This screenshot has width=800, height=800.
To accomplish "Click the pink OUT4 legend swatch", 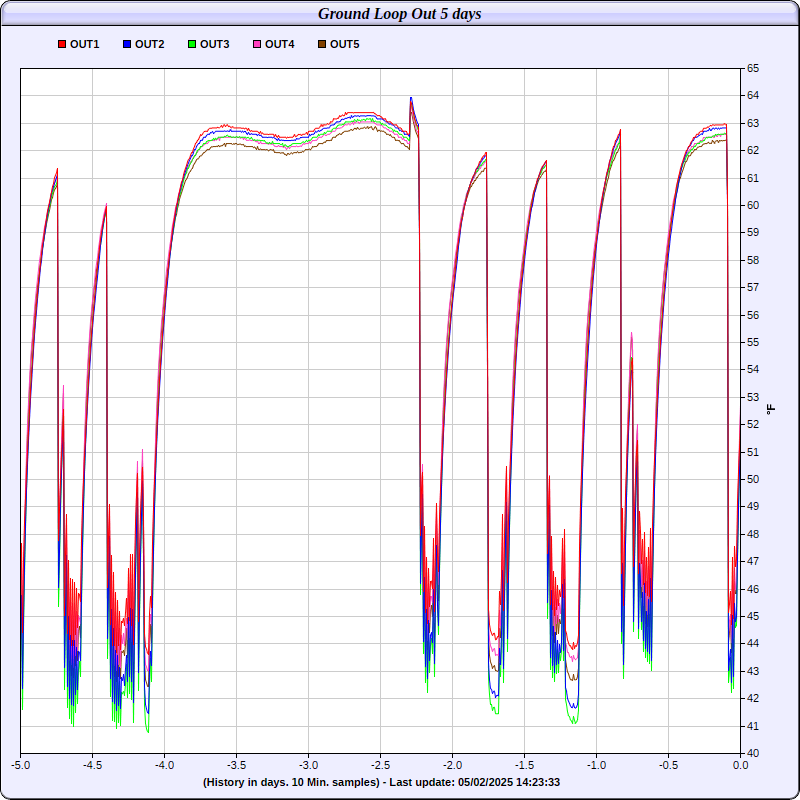I will [x=257, y=44].
